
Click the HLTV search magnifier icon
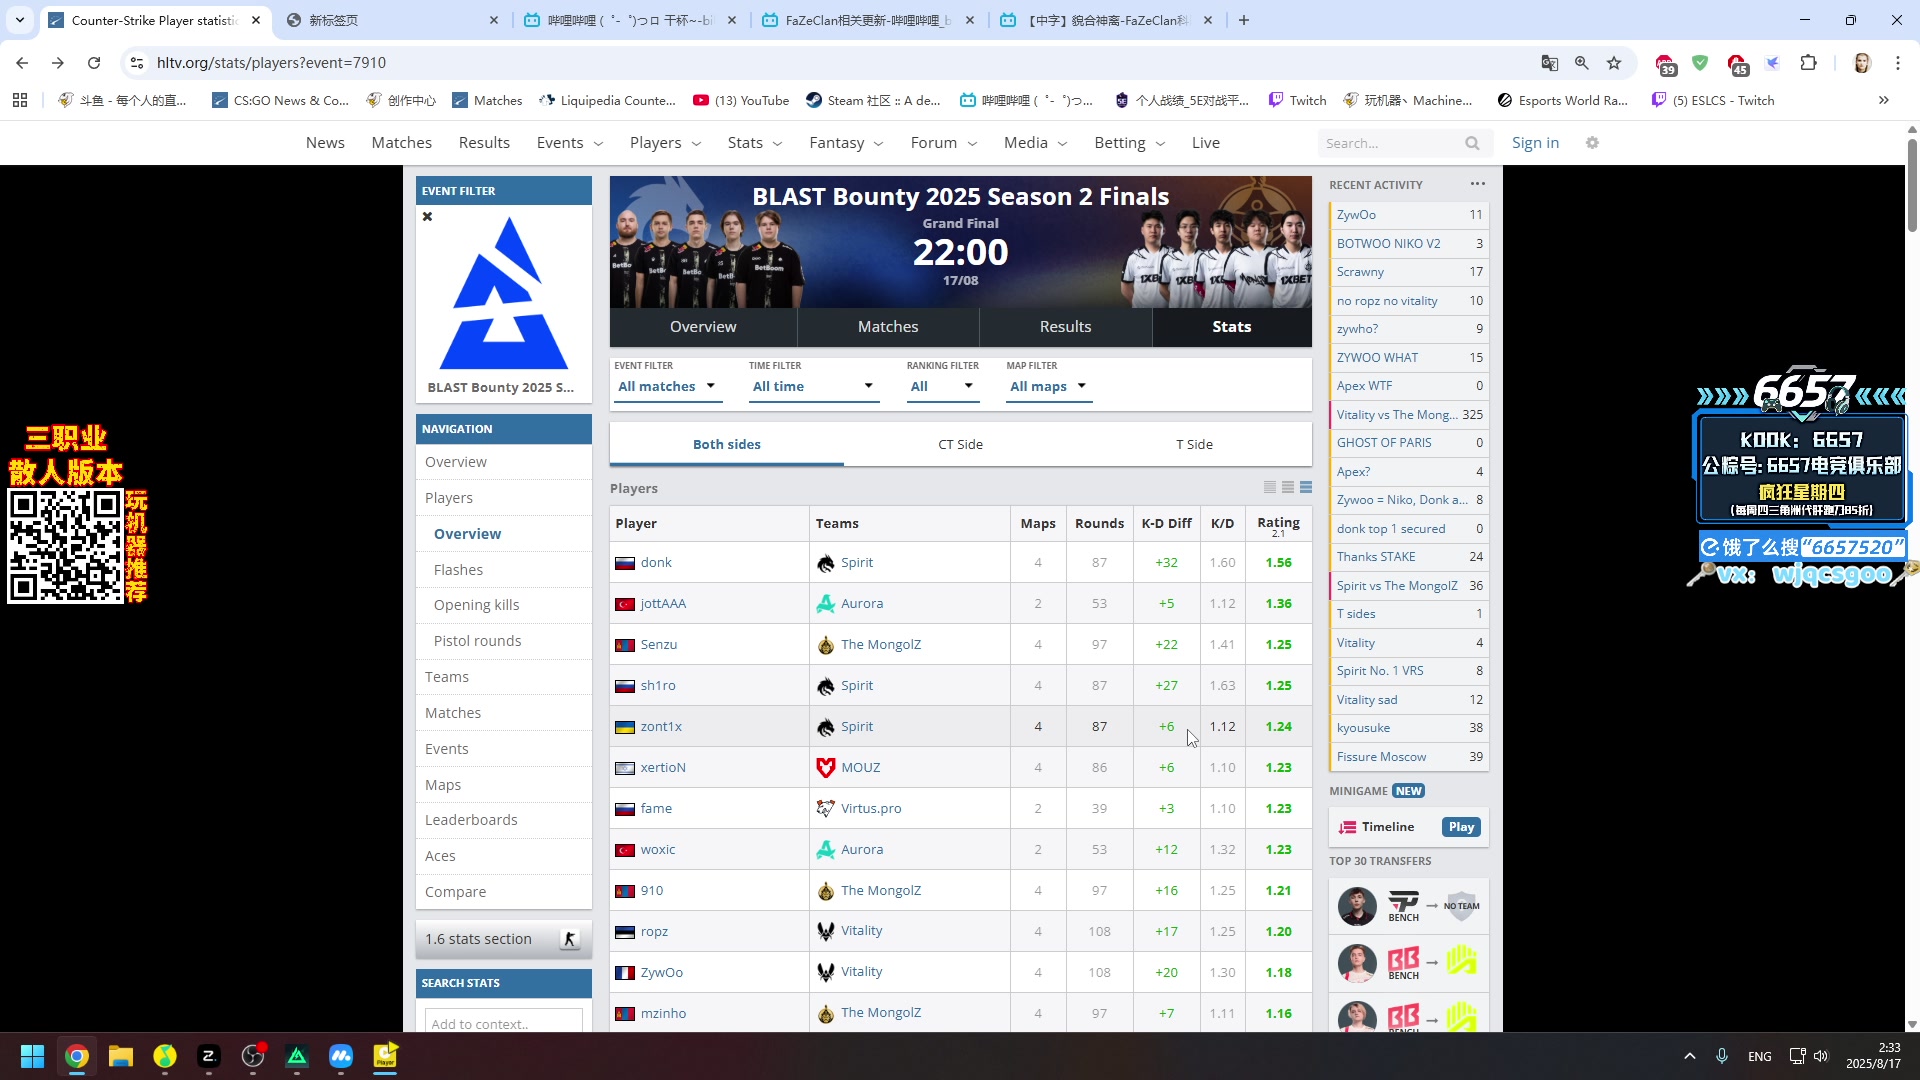click(x=1472, y=143)
